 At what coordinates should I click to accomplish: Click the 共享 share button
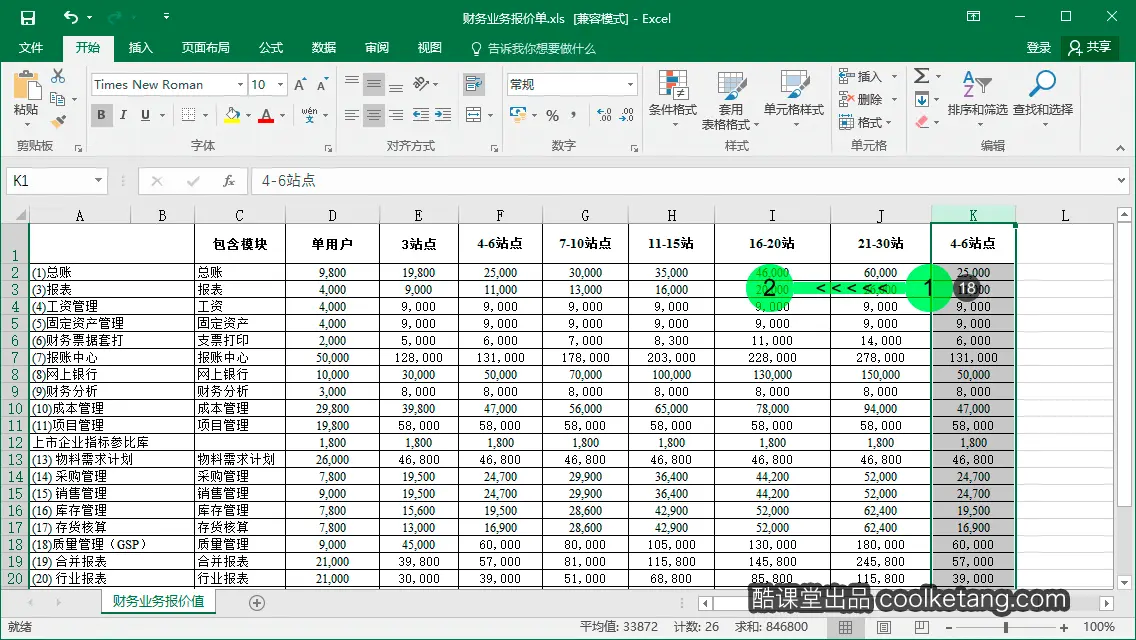(x=1090, y=48)
